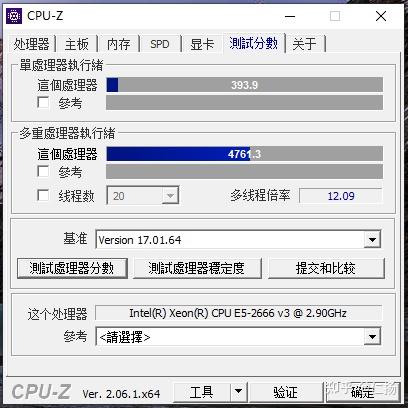Open the 内存 tab

point(118,44)
